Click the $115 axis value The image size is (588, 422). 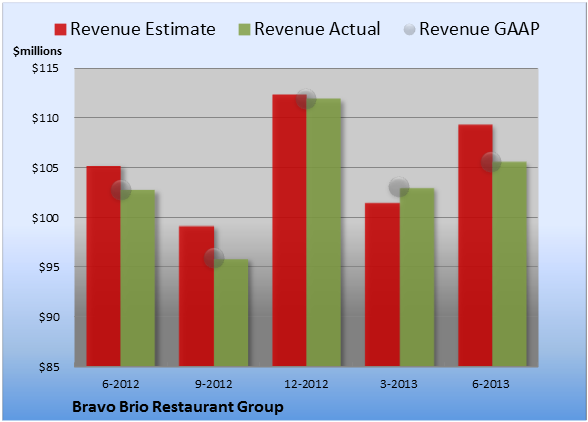point(45,68)
